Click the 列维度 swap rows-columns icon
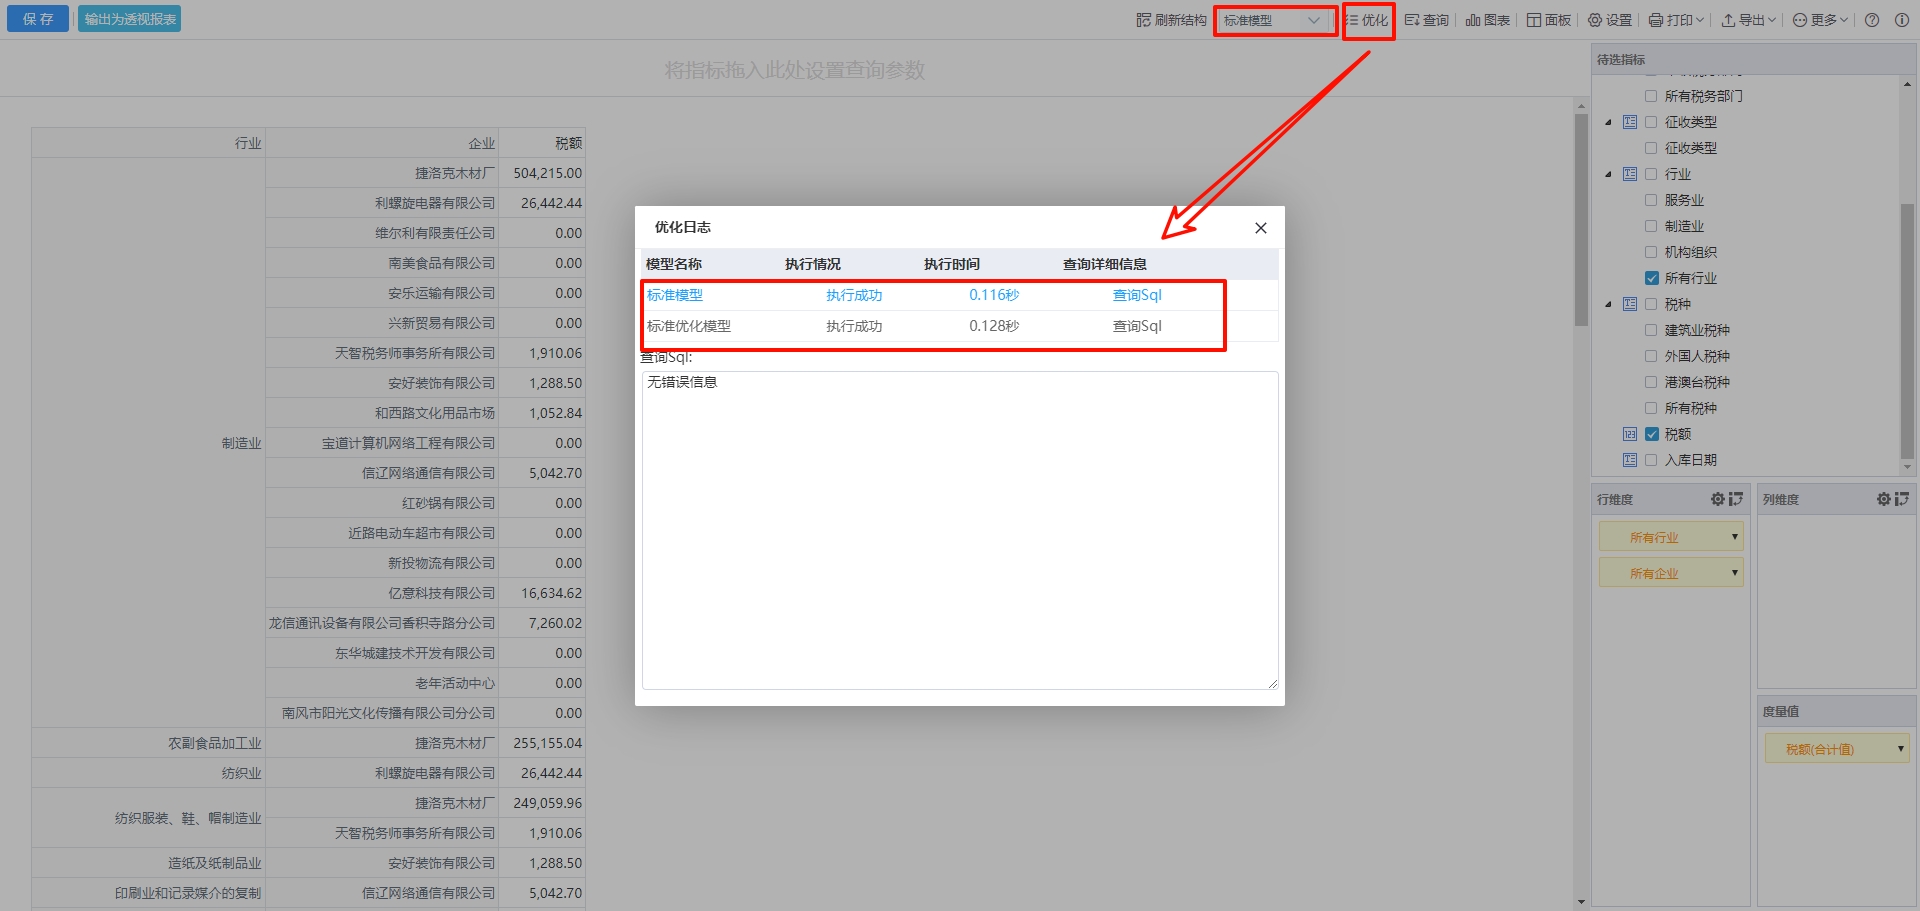The image size is (1920, 911). coord(1901,499)
